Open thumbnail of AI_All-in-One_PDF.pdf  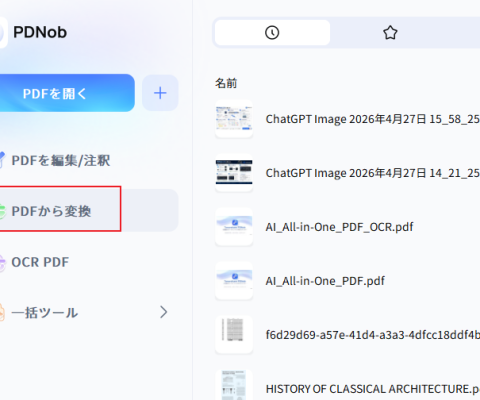click(234, 281)
